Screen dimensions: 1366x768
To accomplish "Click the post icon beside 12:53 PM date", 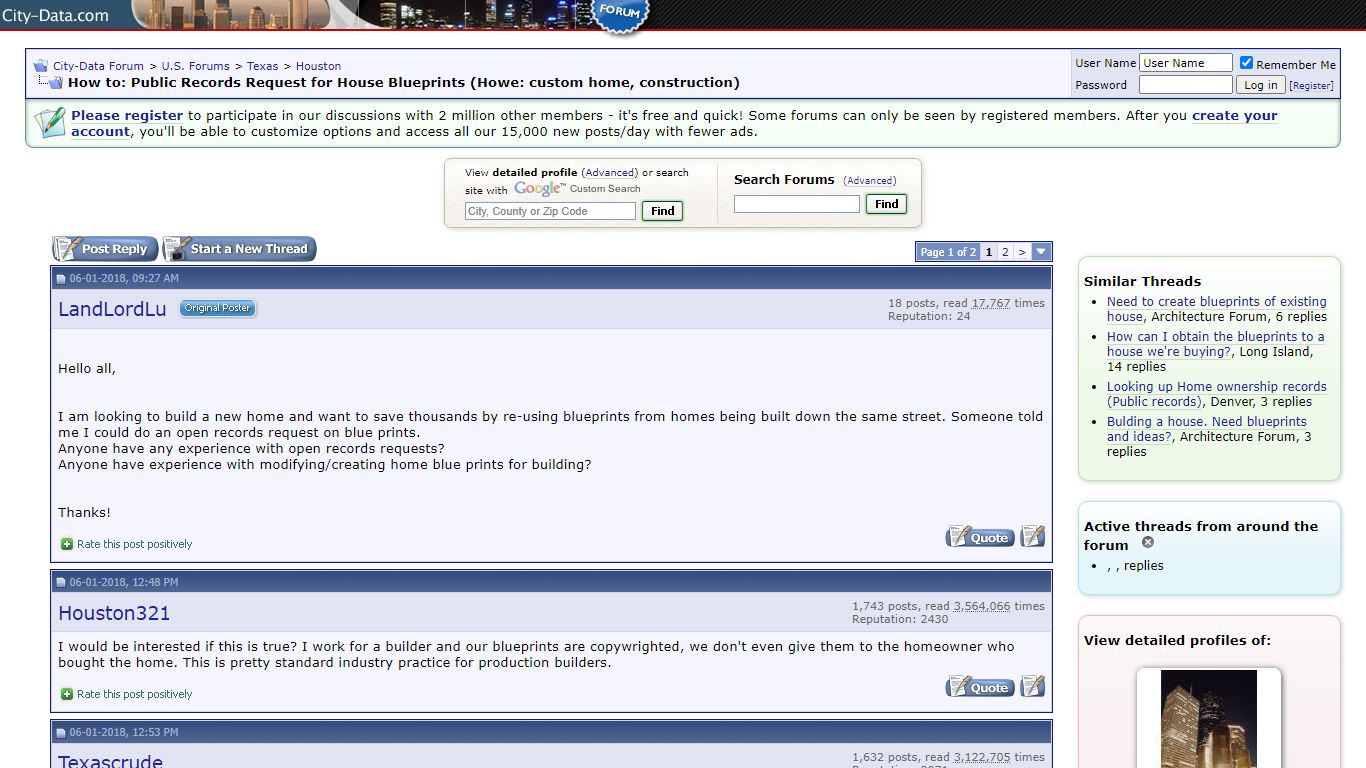I will click(61, 733).
